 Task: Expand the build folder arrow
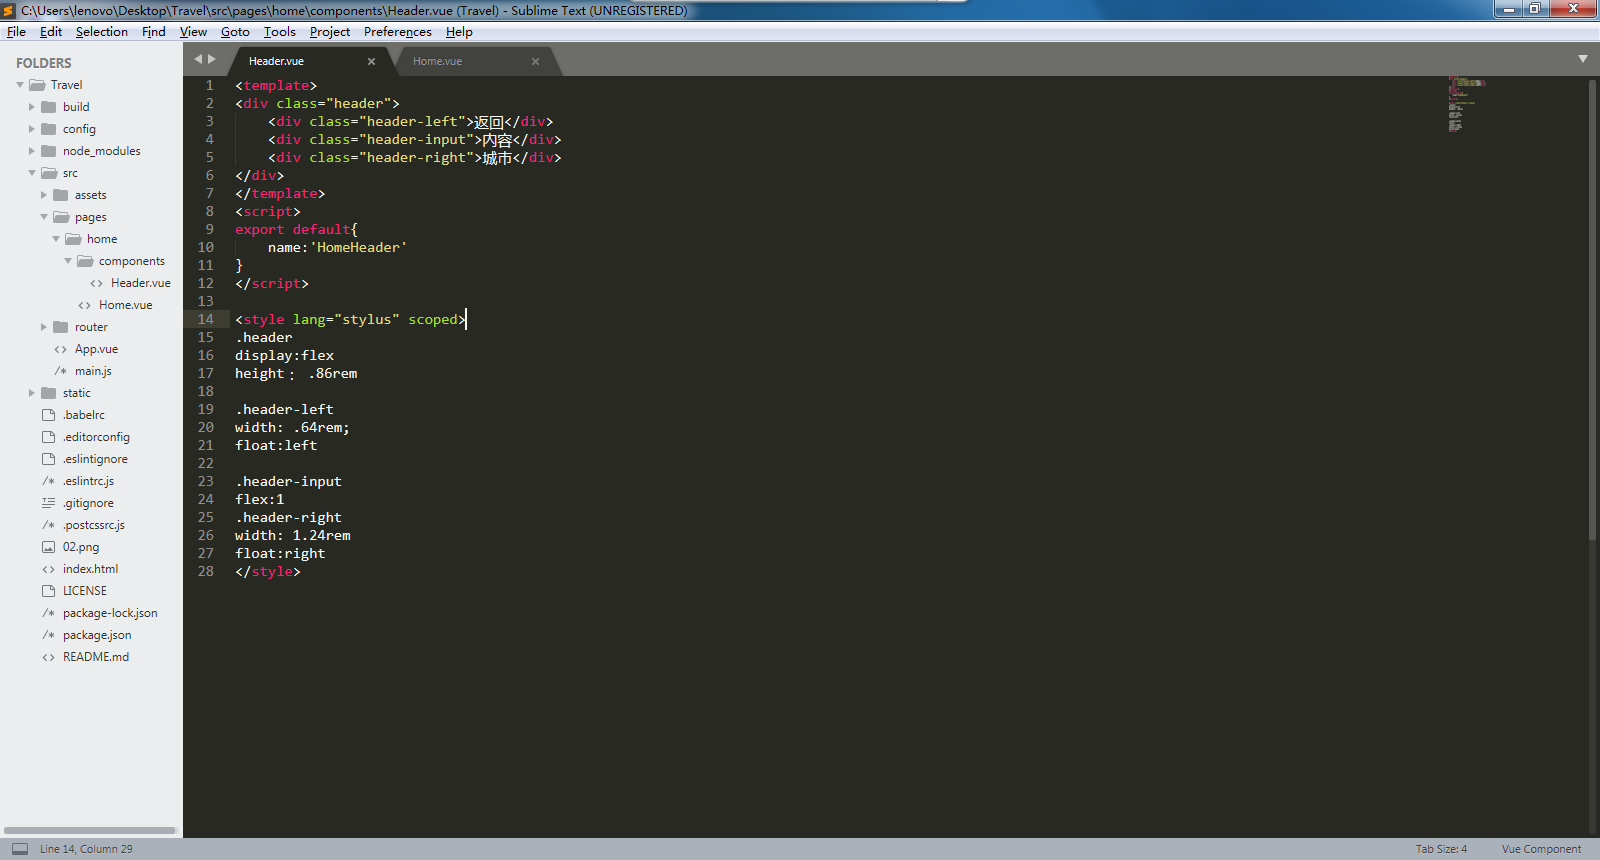point(32,107)
